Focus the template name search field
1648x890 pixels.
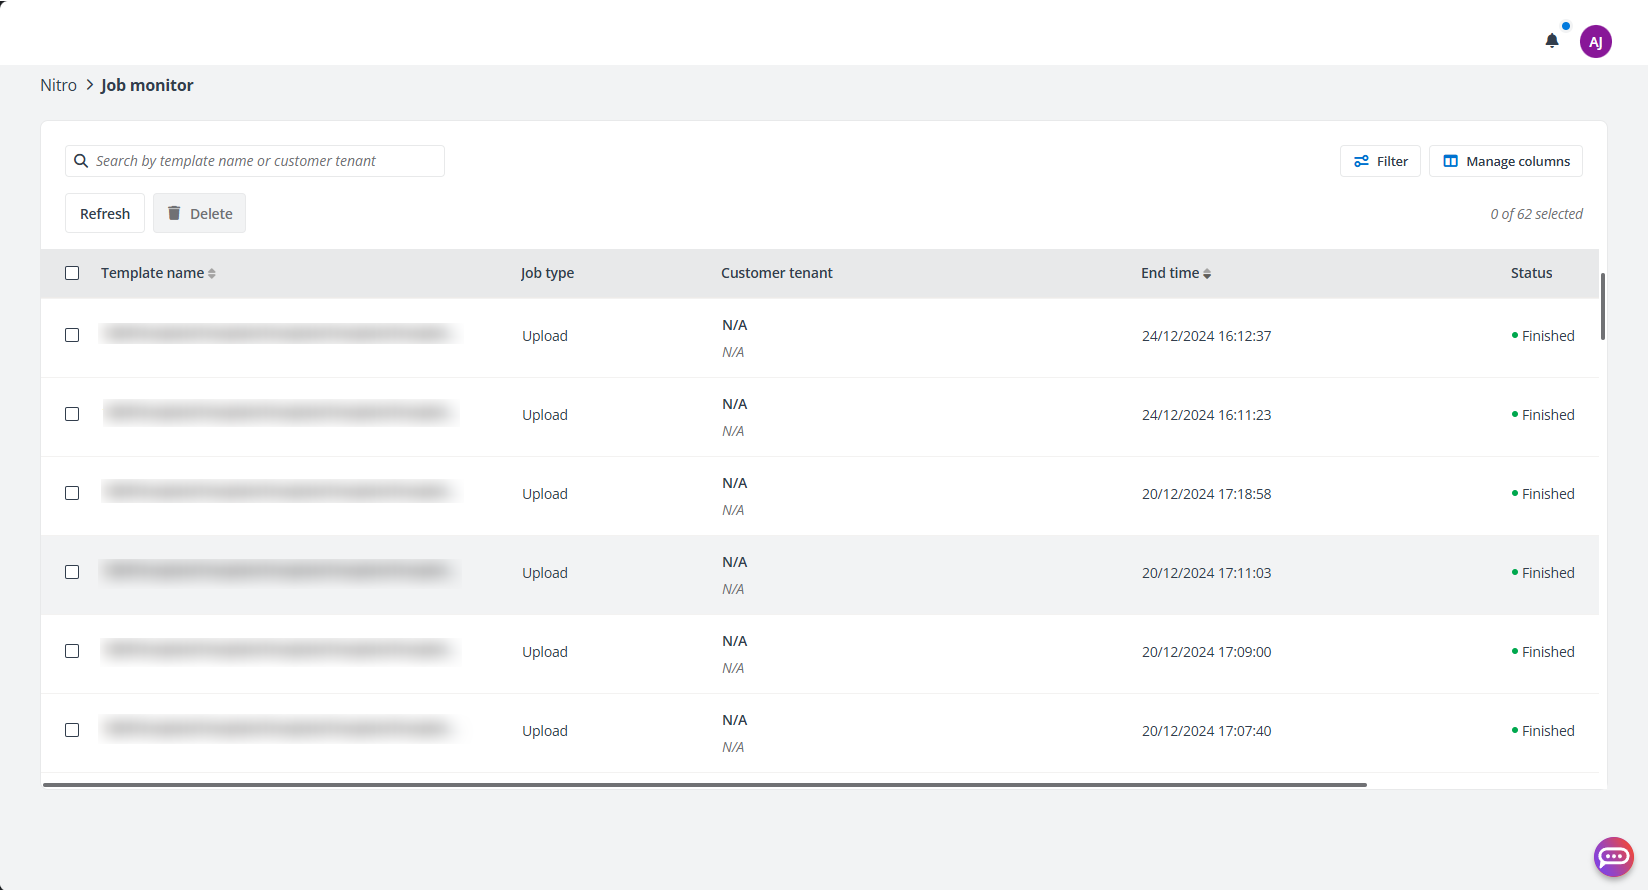coord(265,161)
